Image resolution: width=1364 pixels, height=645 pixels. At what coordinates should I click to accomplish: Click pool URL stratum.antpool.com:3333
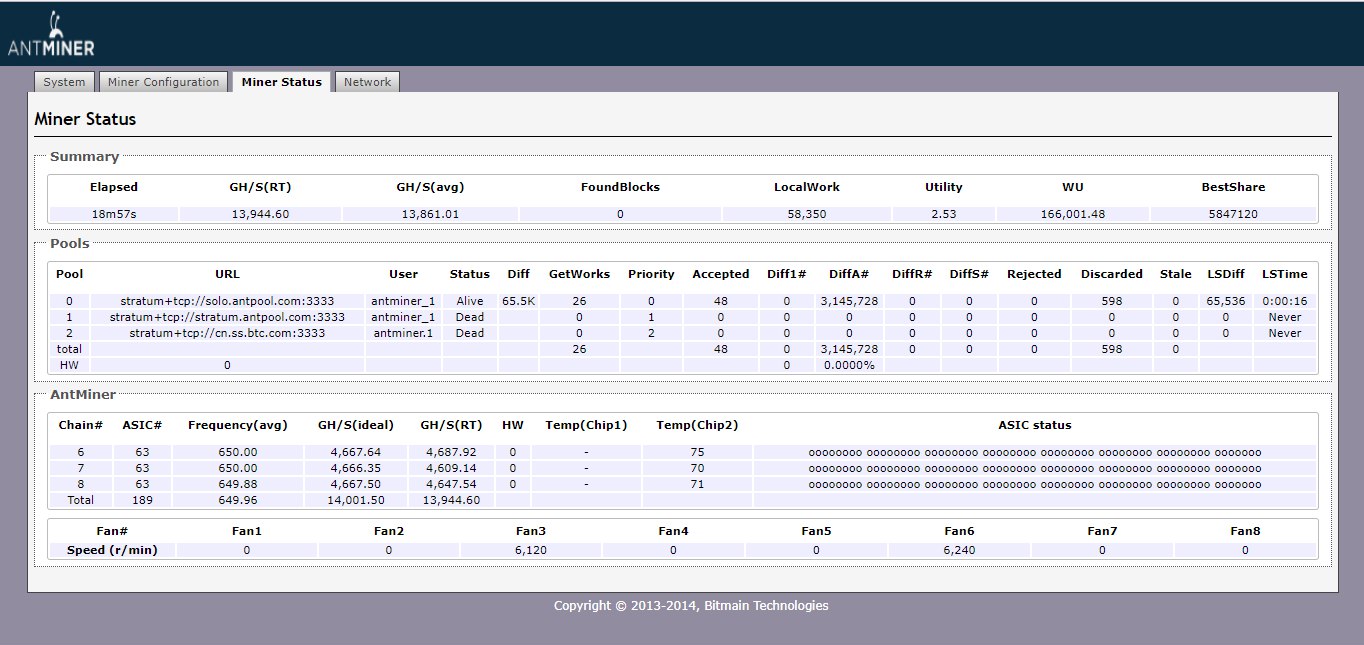227,317
